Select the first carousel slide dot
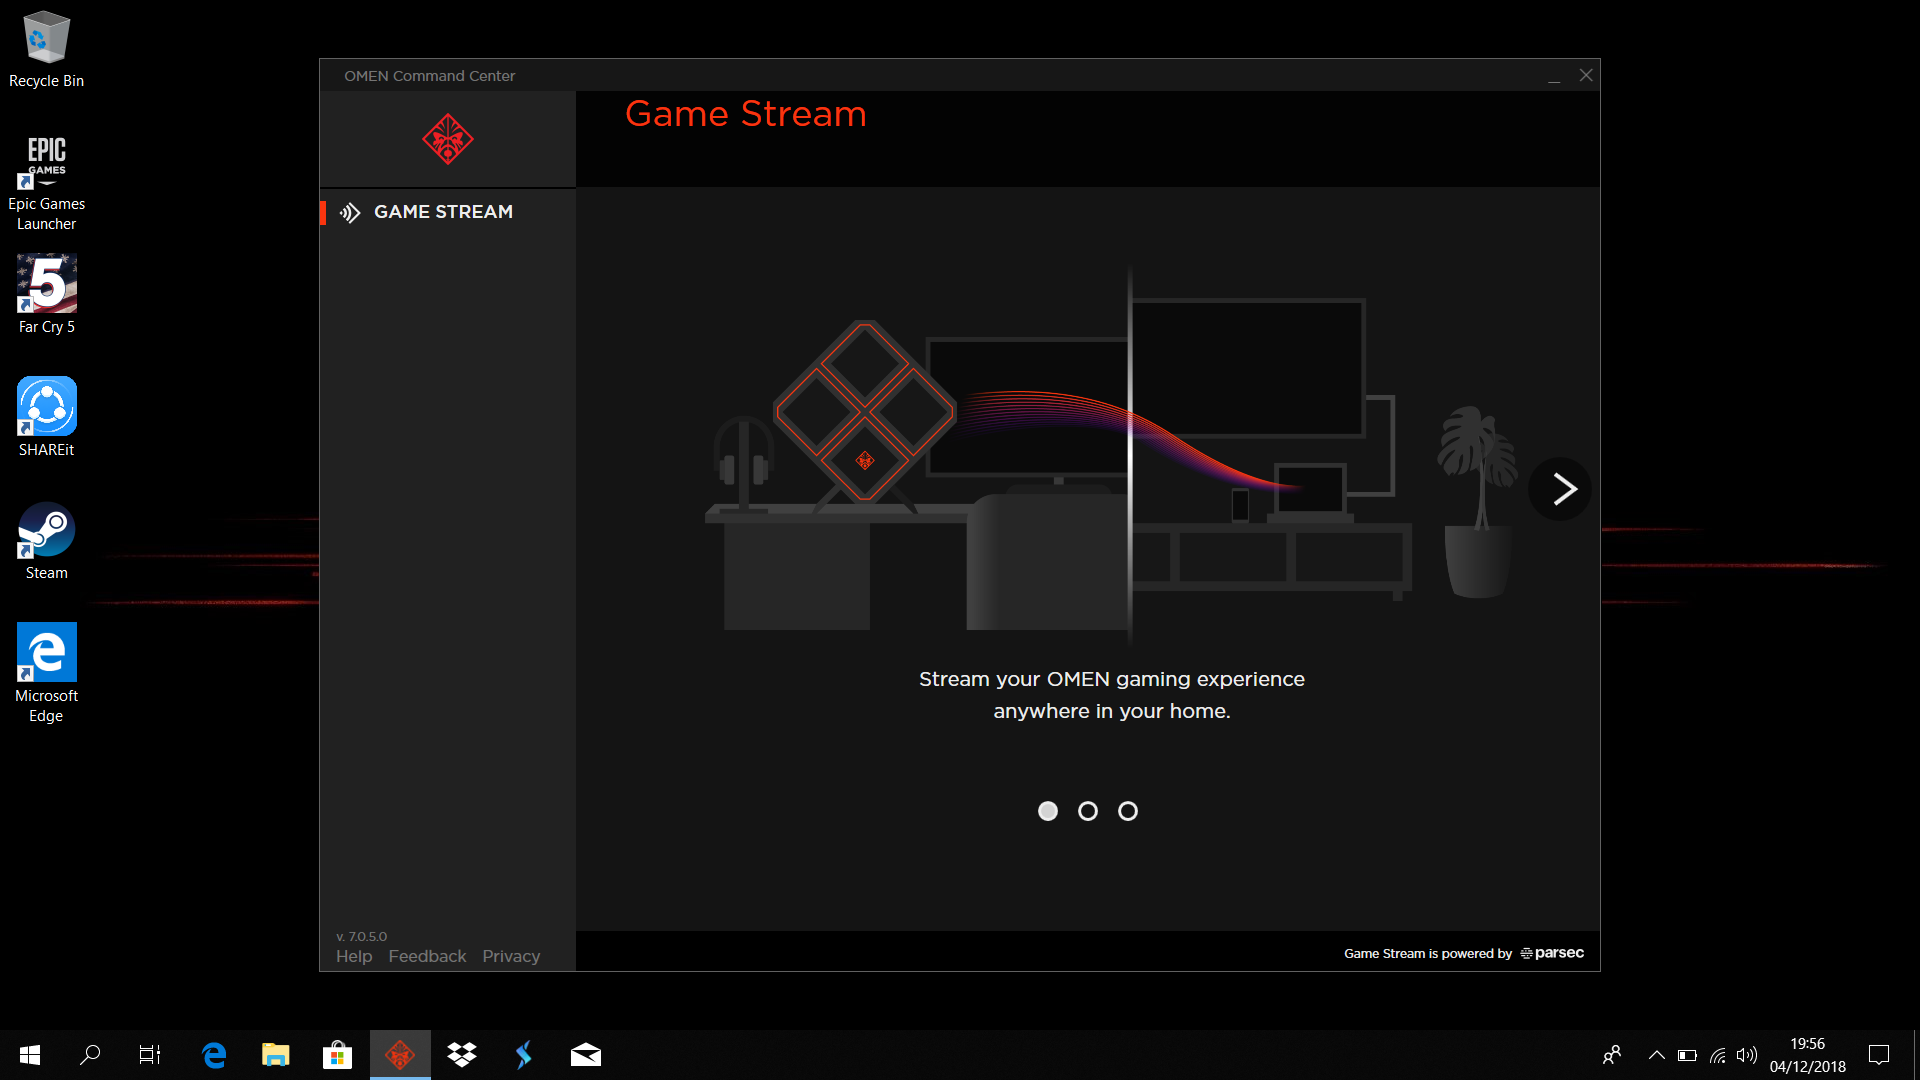Image resolution: width=1920 pixels, height=1080 pixels. click(x=1048, y=811)
